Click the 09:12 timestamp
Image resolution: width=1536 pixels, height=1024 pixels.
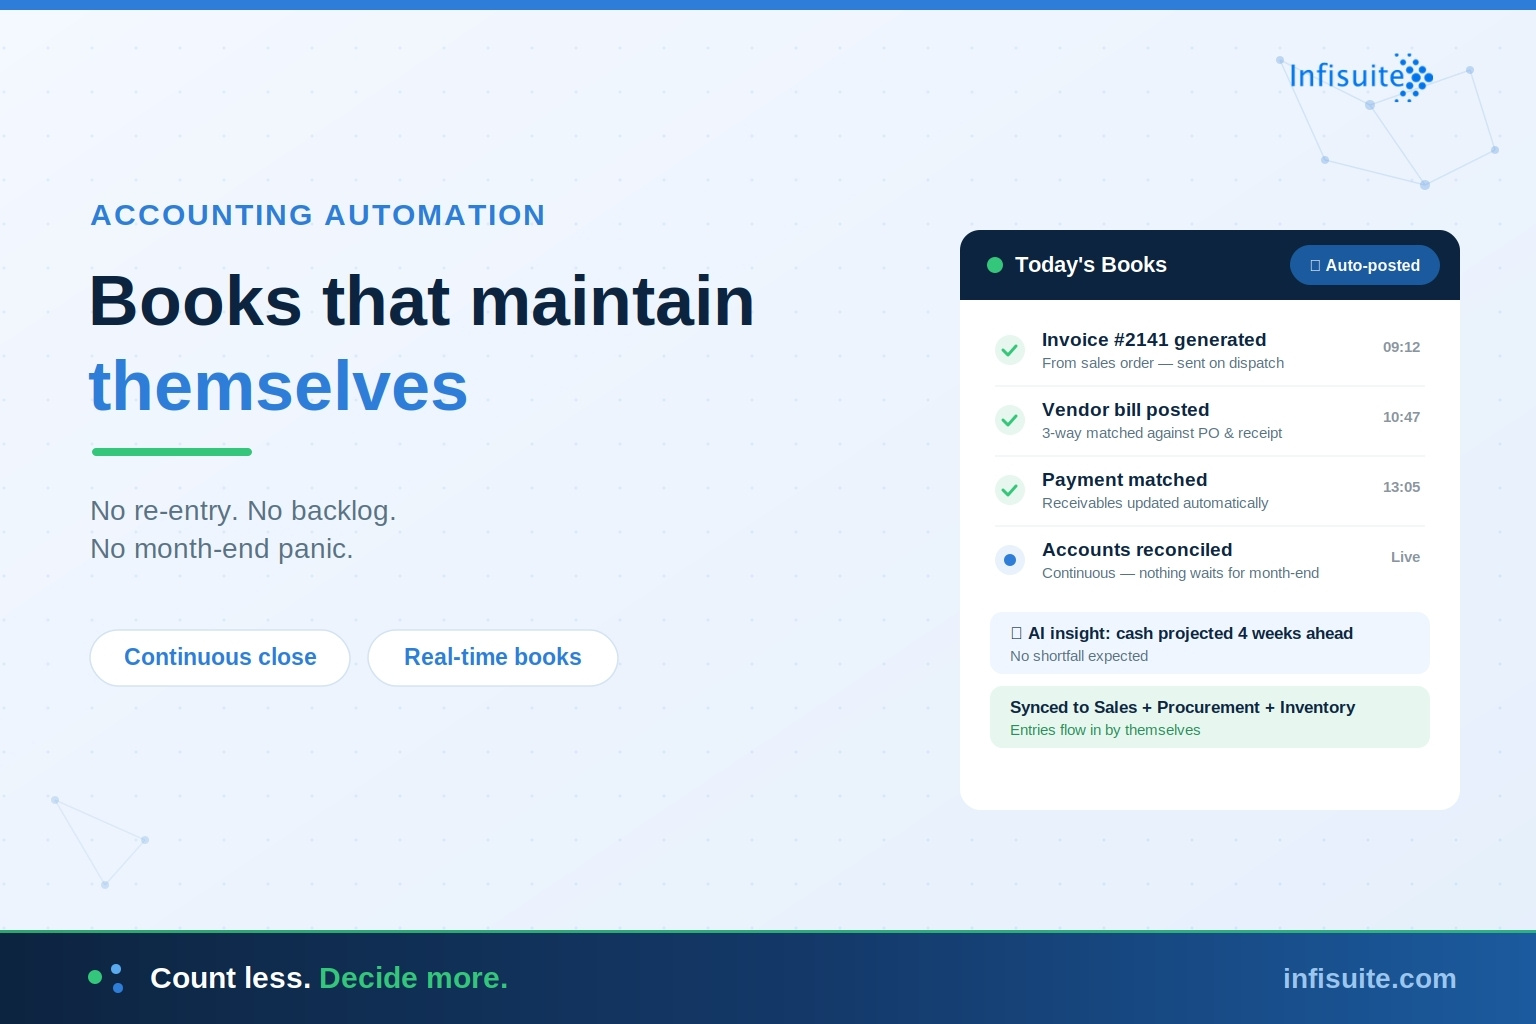1401,347
